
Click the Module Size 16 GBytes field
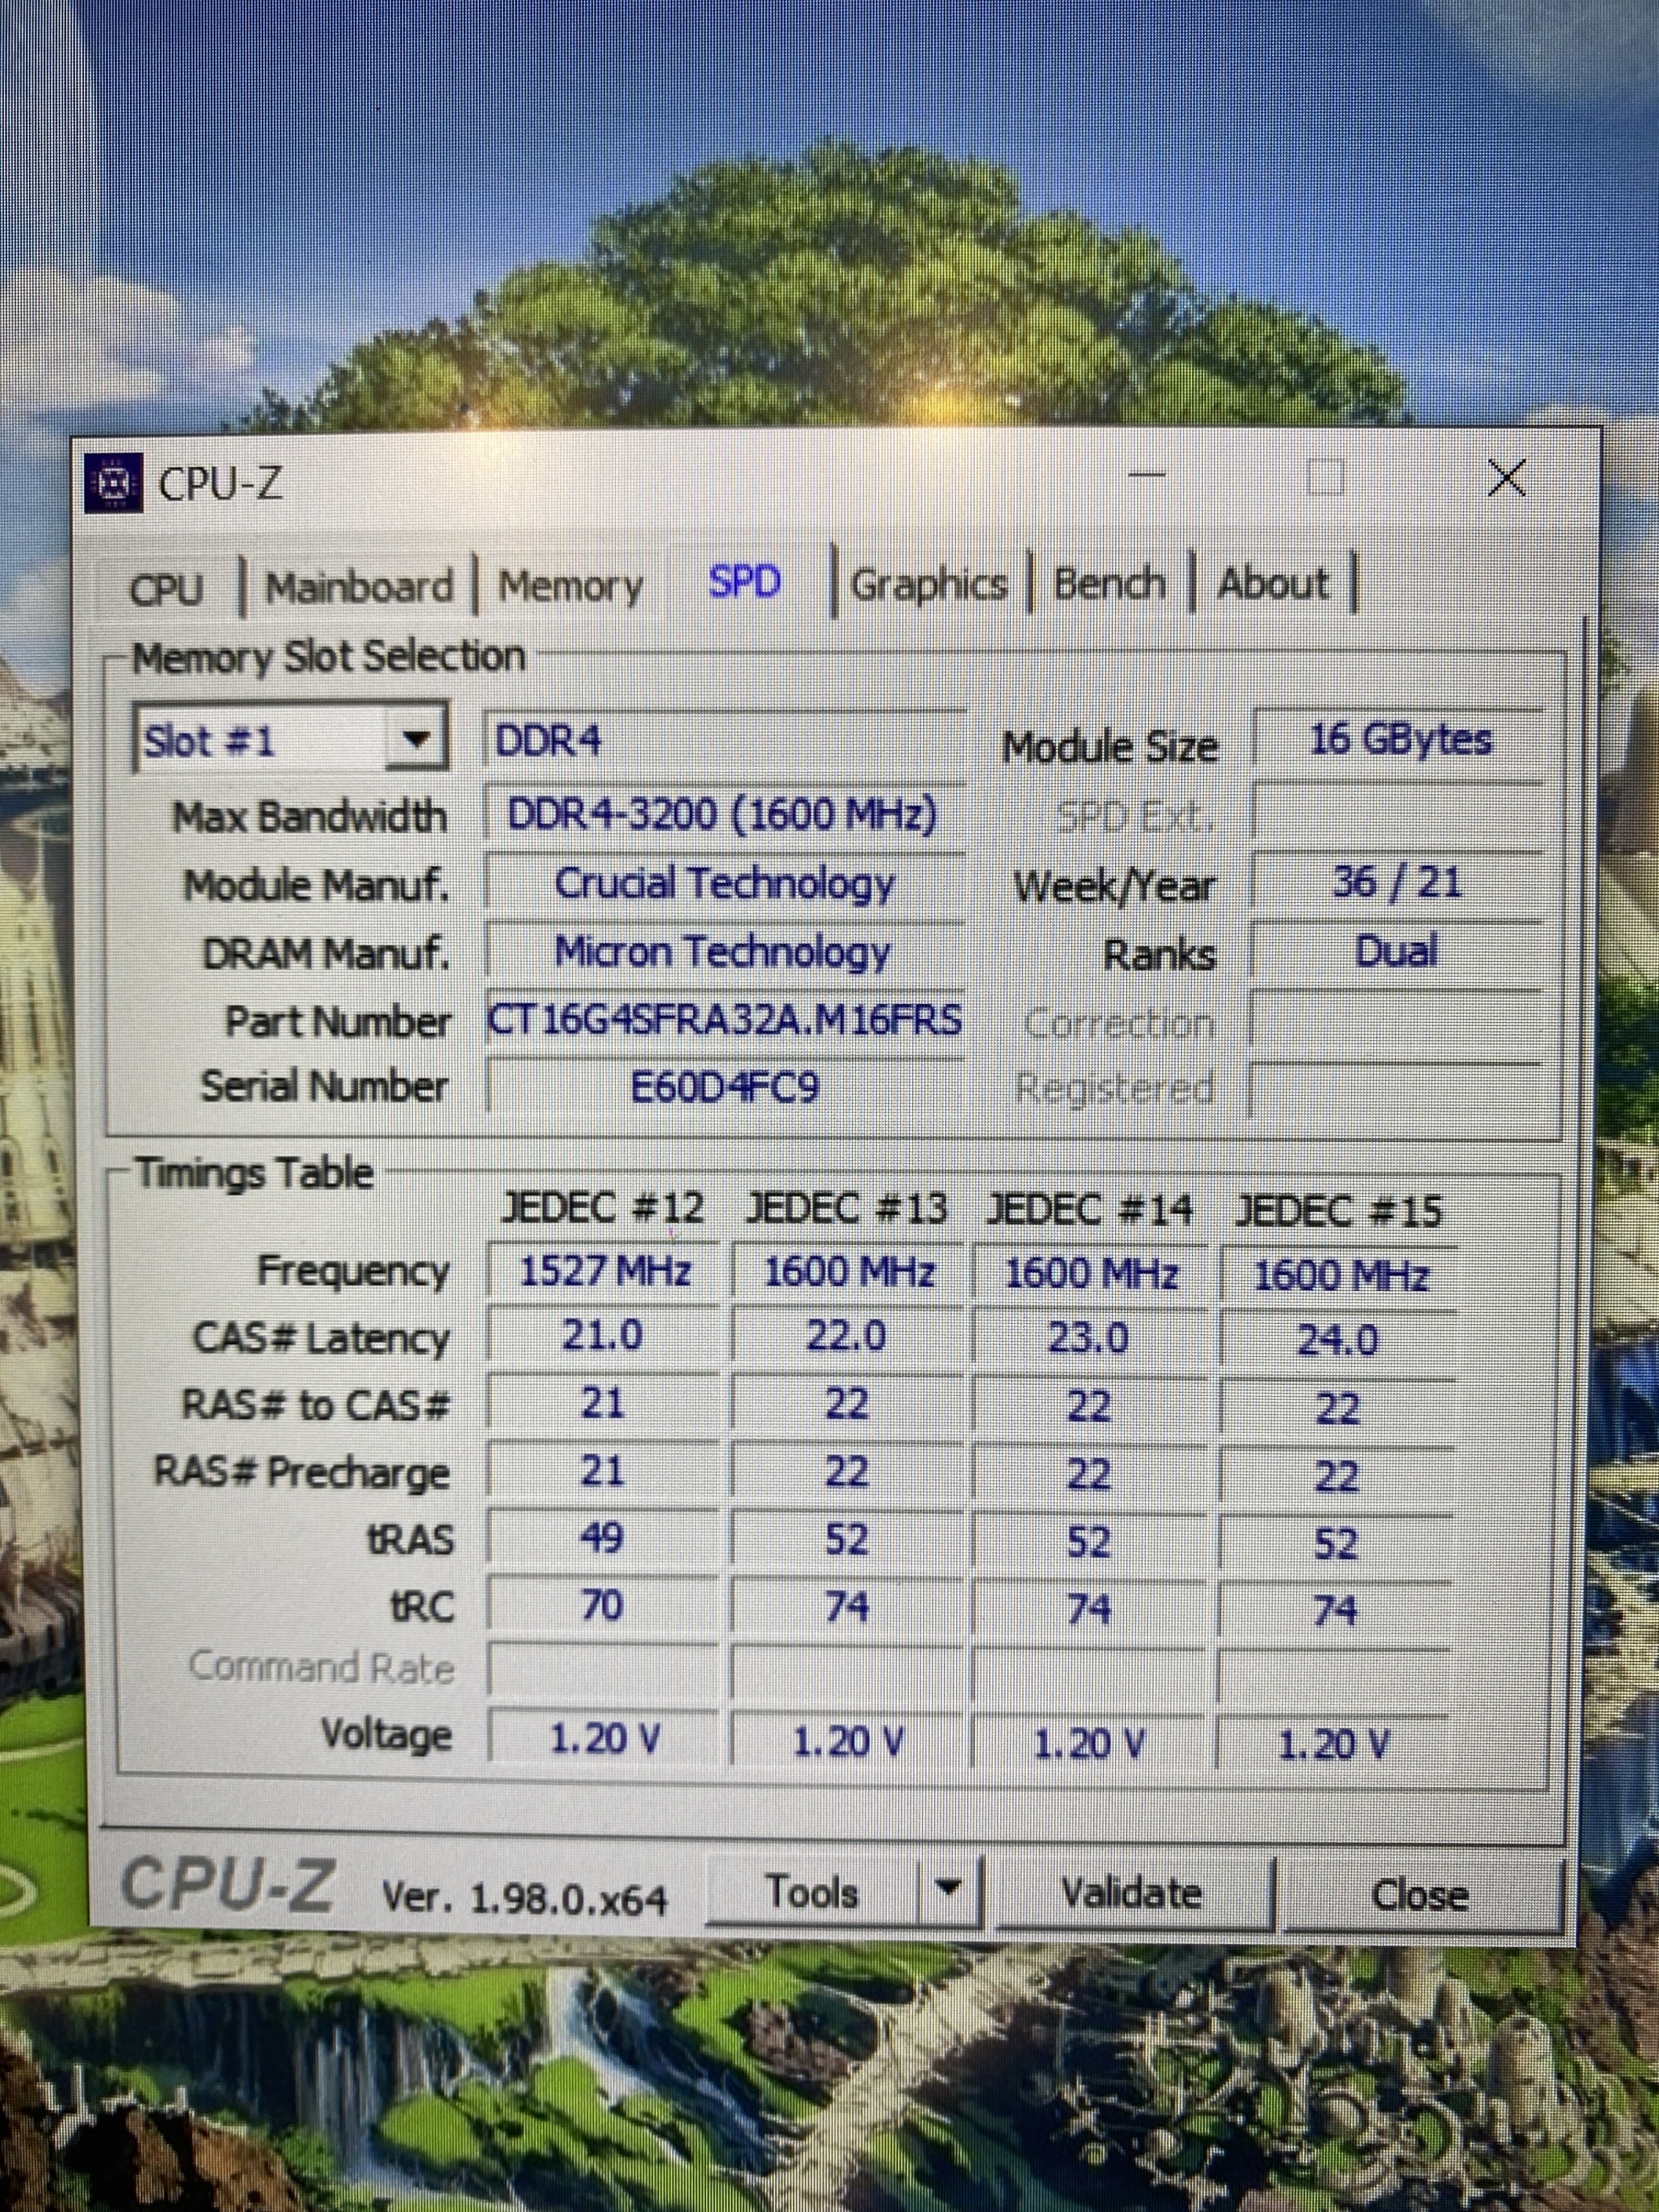tap(1399, 741)
